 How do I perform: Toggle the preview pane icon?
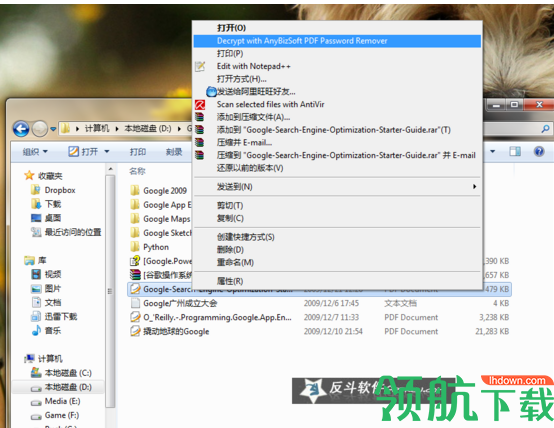[x=515, y=152]
